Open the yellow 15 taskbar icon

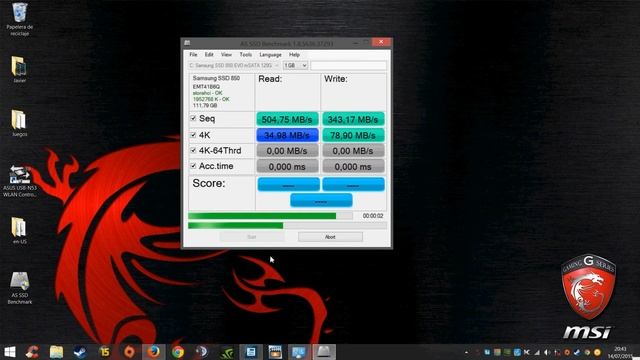104,352
